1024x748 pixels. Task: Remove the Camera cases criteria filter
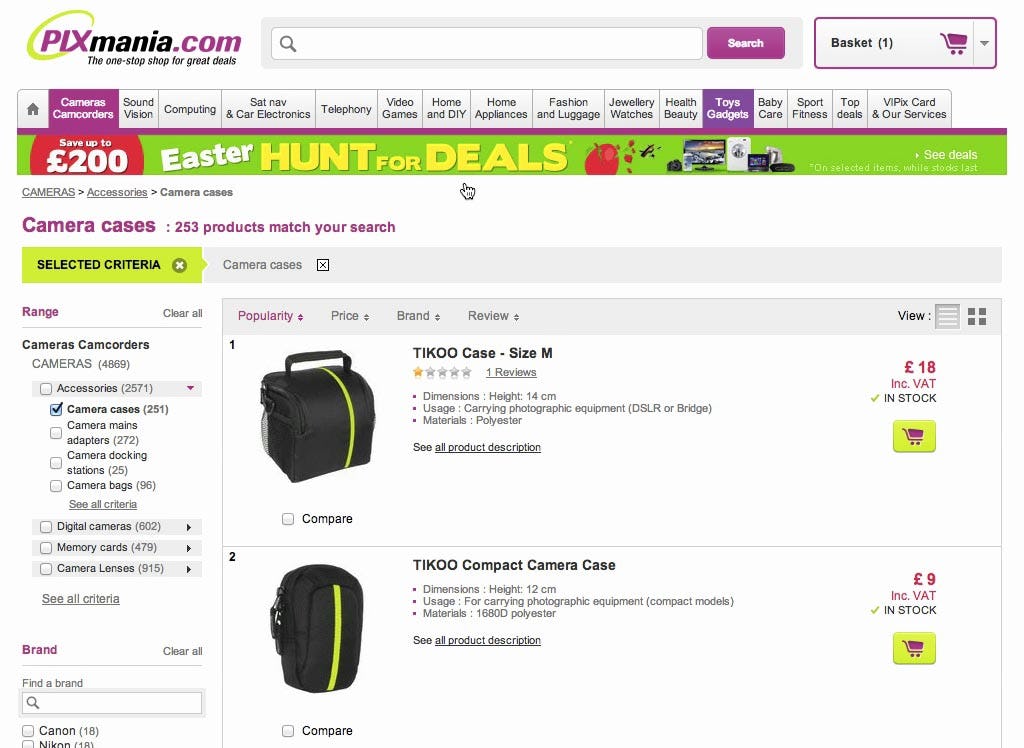(x=322, y=265)
